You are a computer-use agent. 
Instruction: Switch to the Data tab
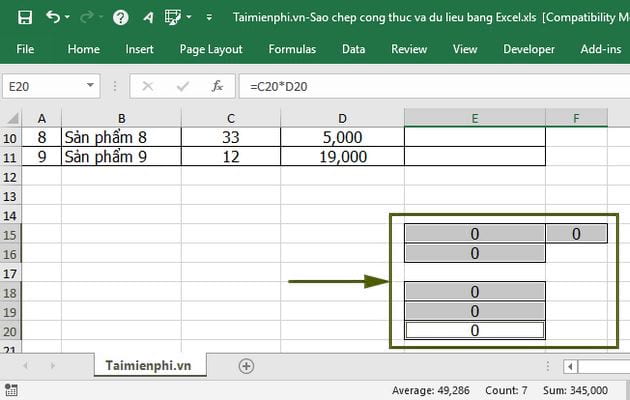[x=354, y=49]
